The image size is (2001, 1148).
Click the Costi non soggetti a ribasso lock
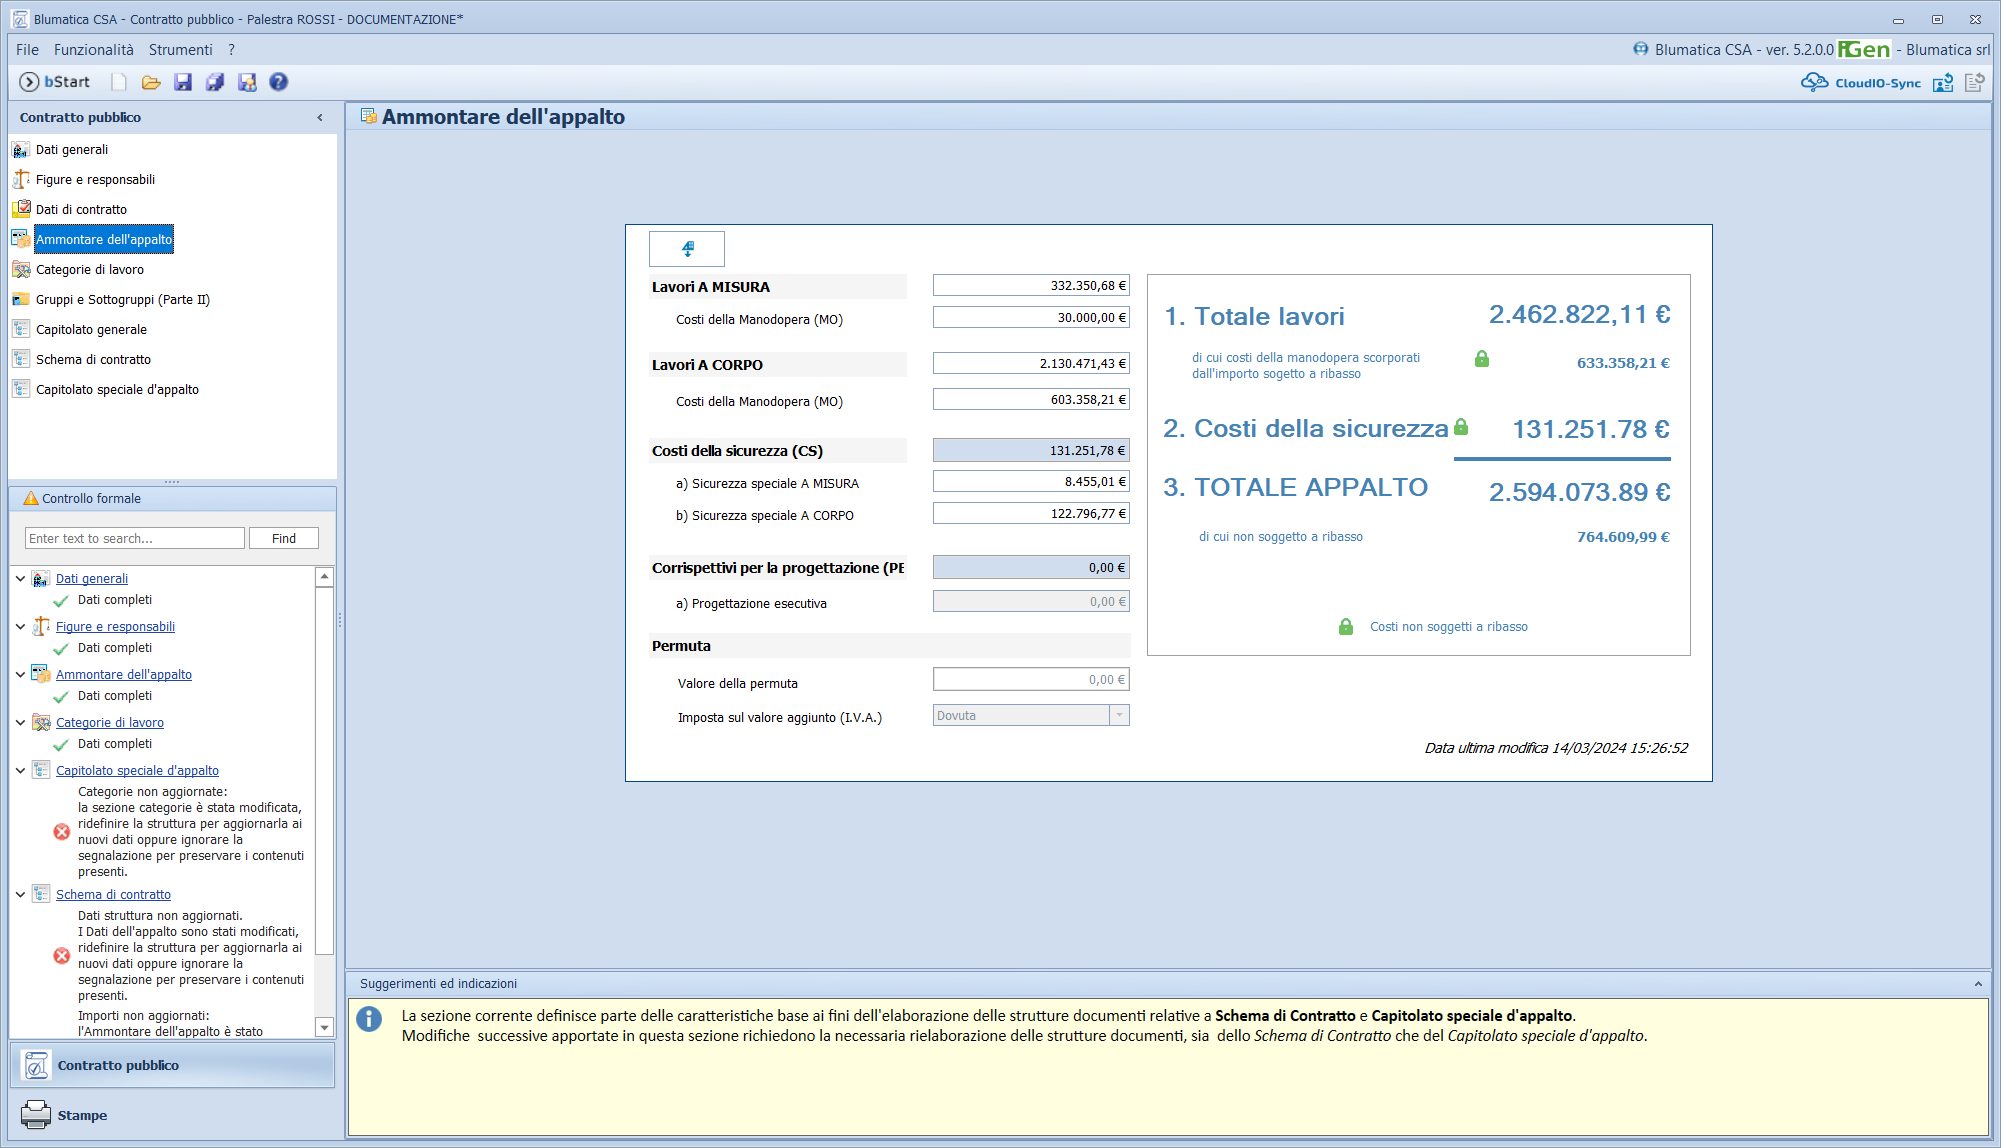tap(1346, 627)
